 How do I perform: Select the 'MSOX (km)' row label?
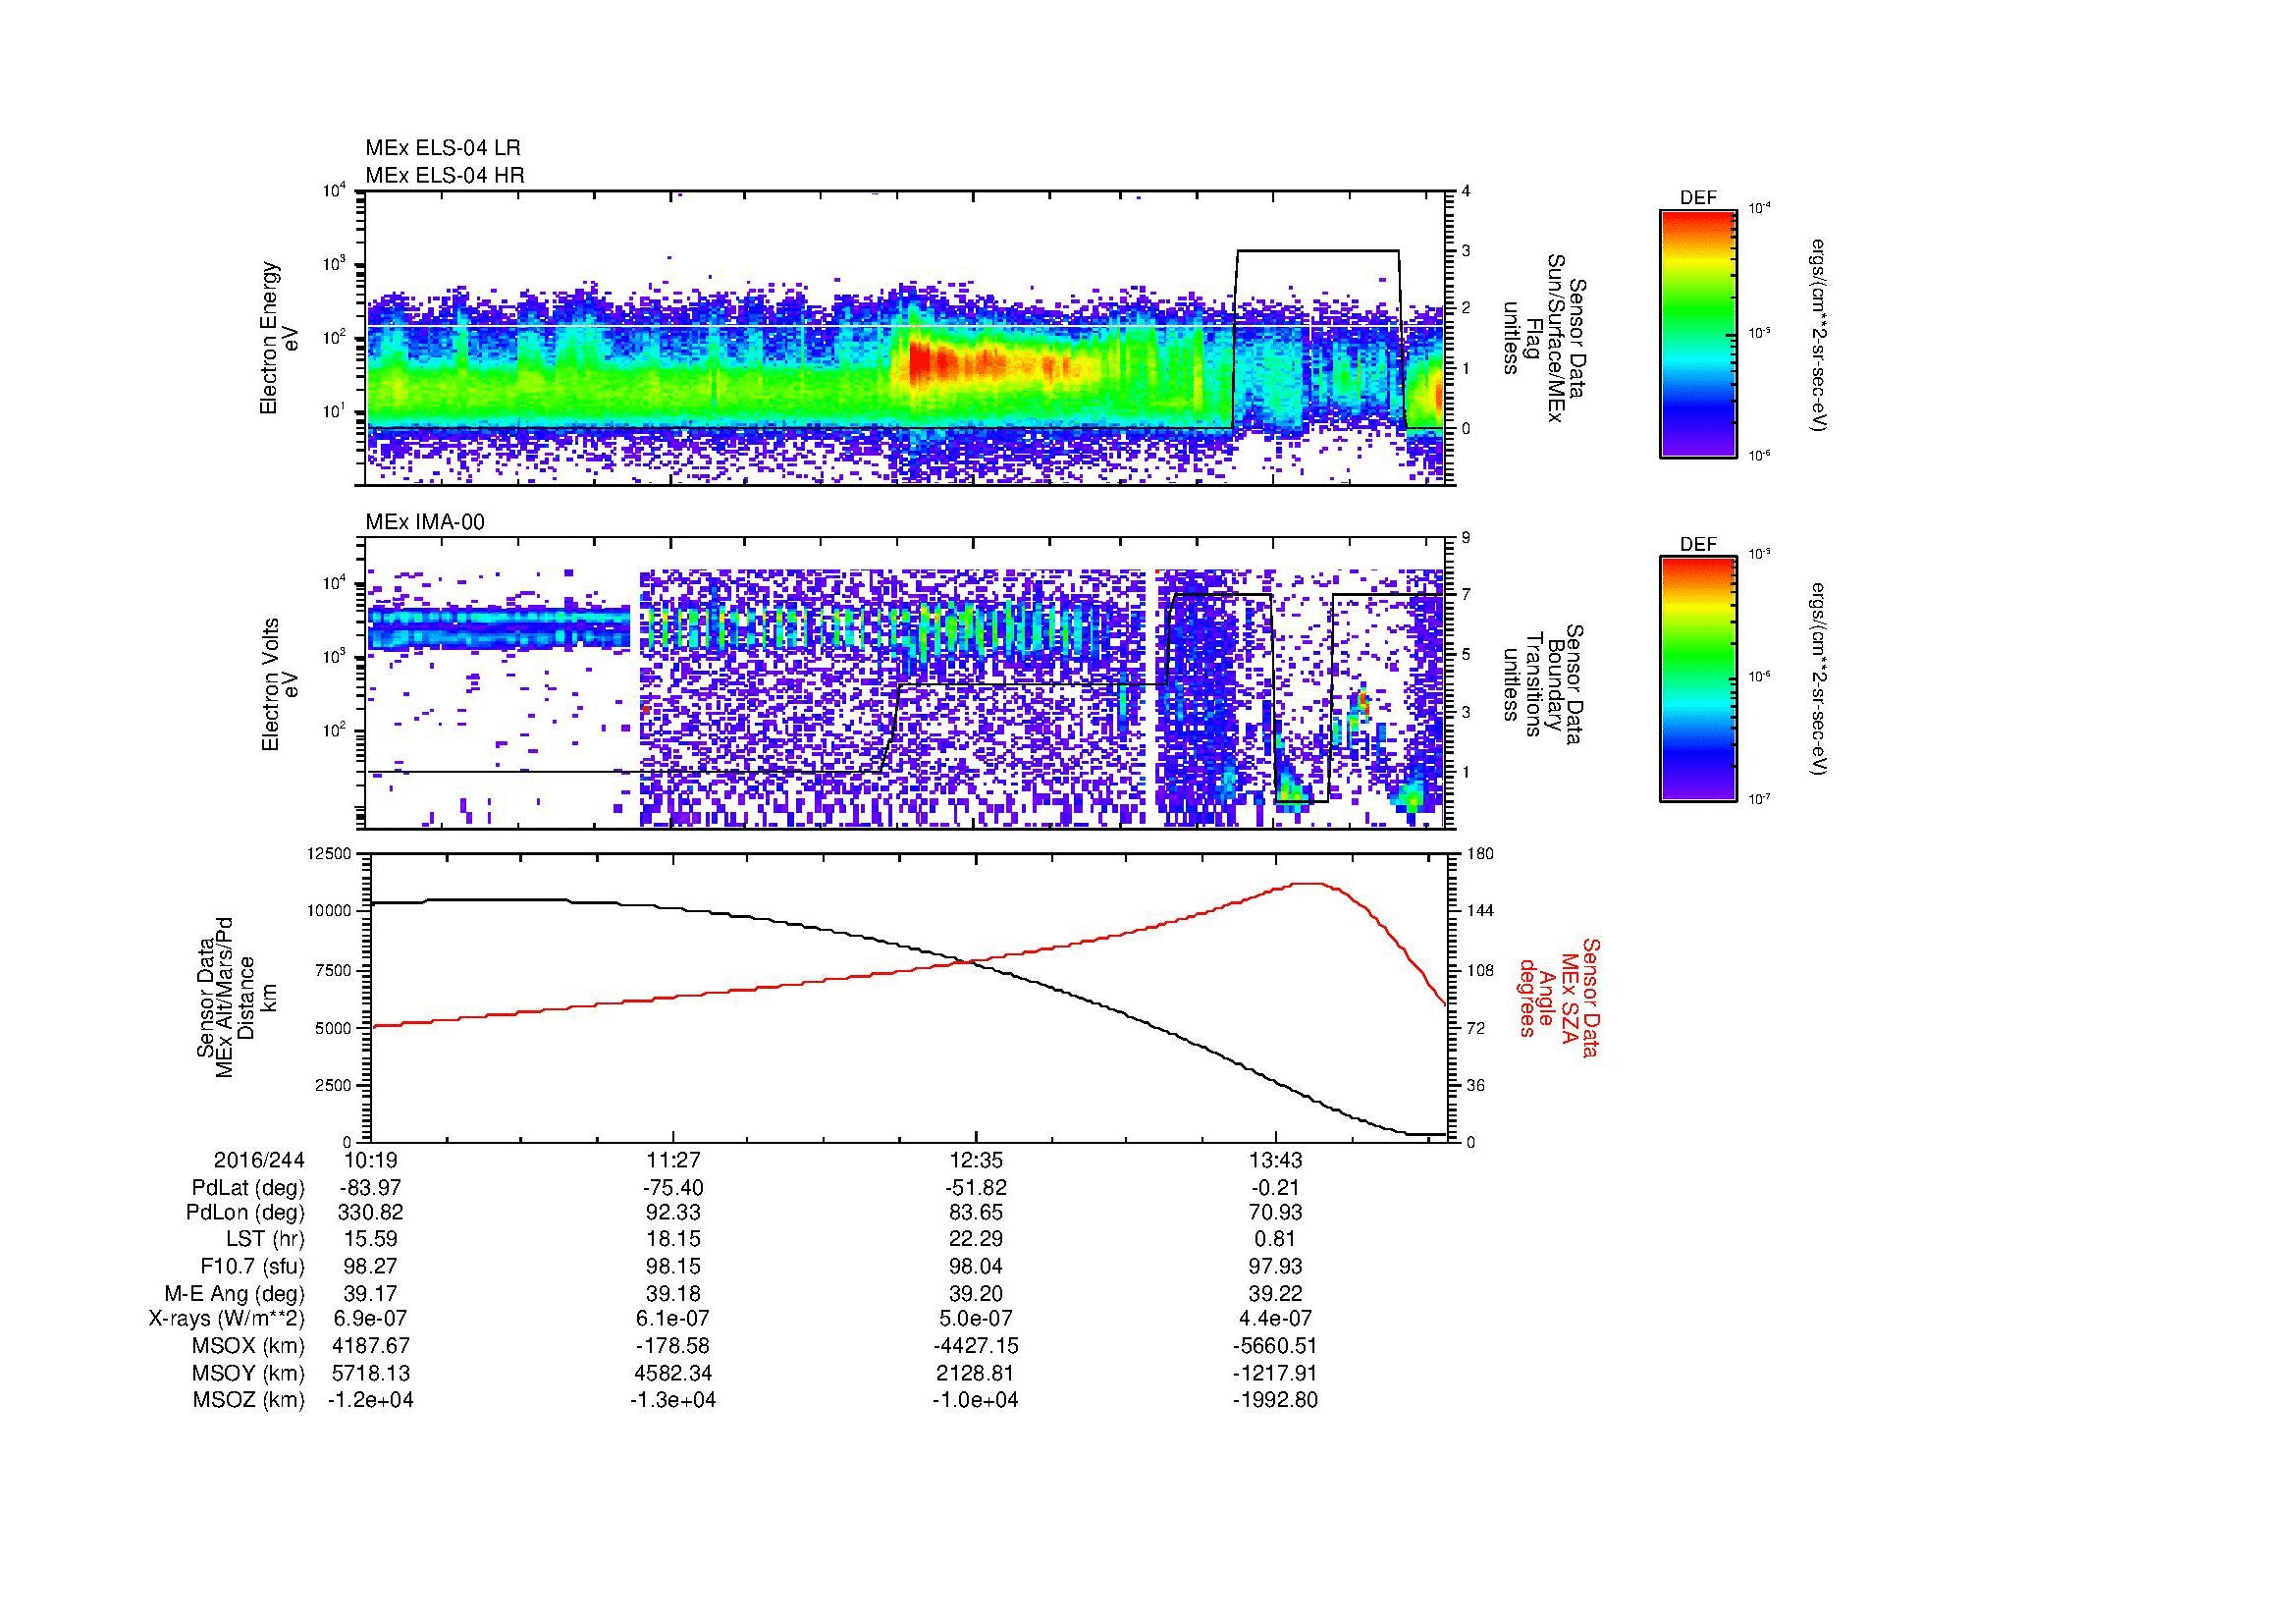249,1346
